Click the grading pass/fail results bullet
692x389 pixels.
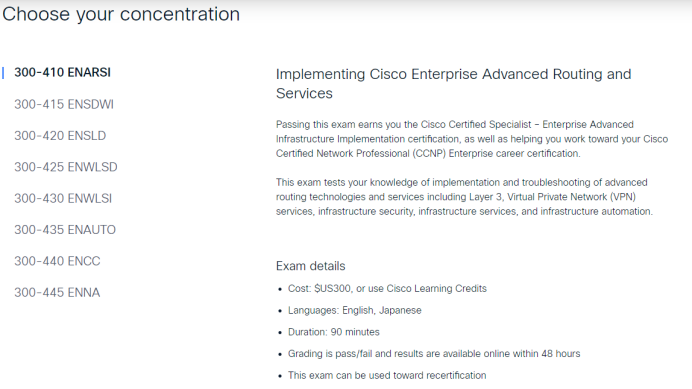pyautogui.click(x=434, y=354)
